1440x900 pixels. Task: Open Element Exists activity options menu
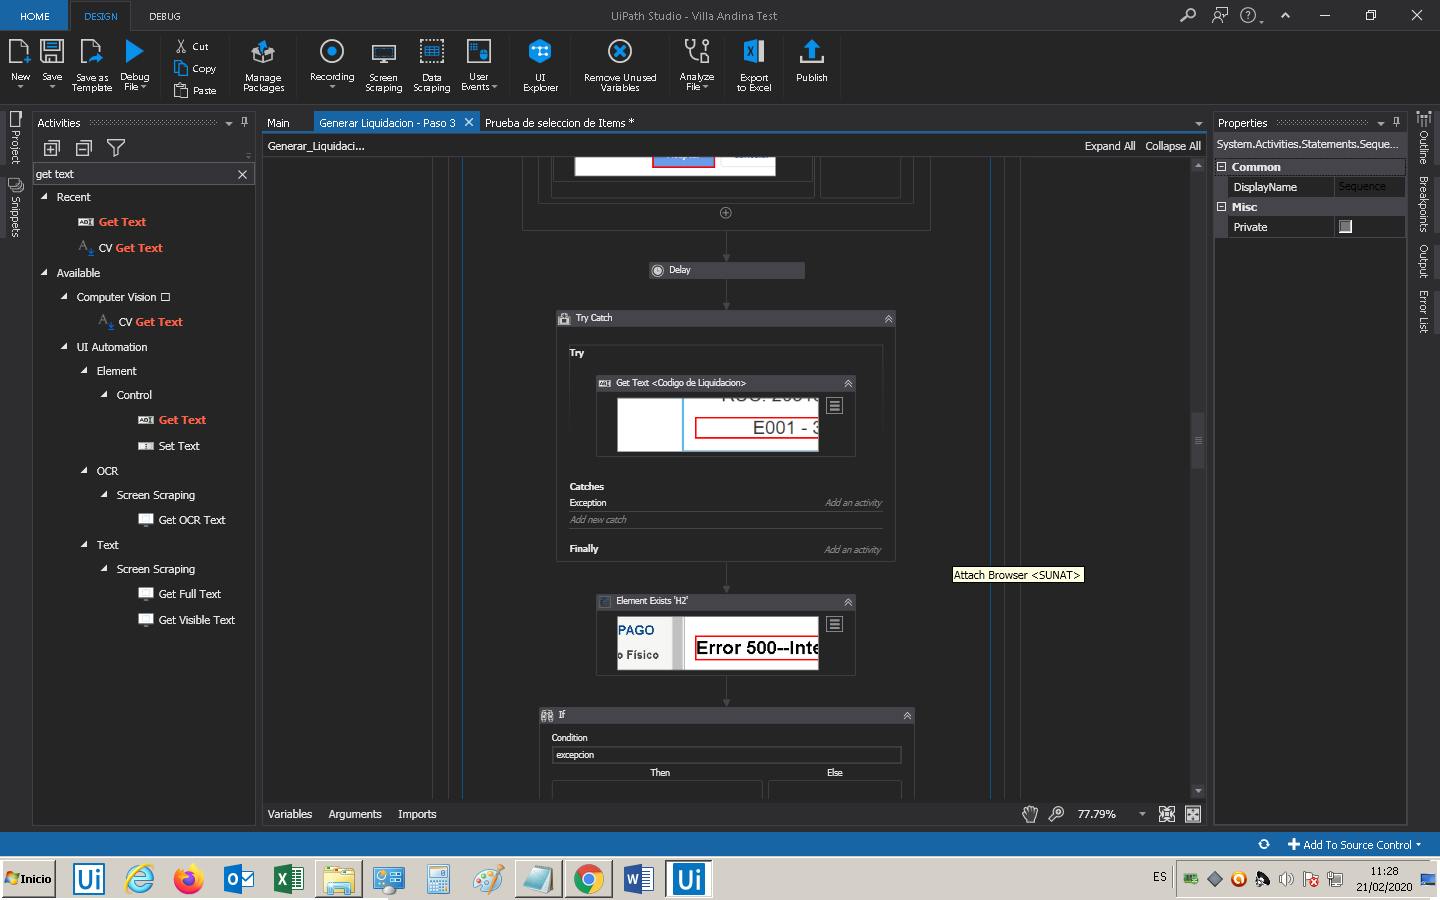point(835,624)
